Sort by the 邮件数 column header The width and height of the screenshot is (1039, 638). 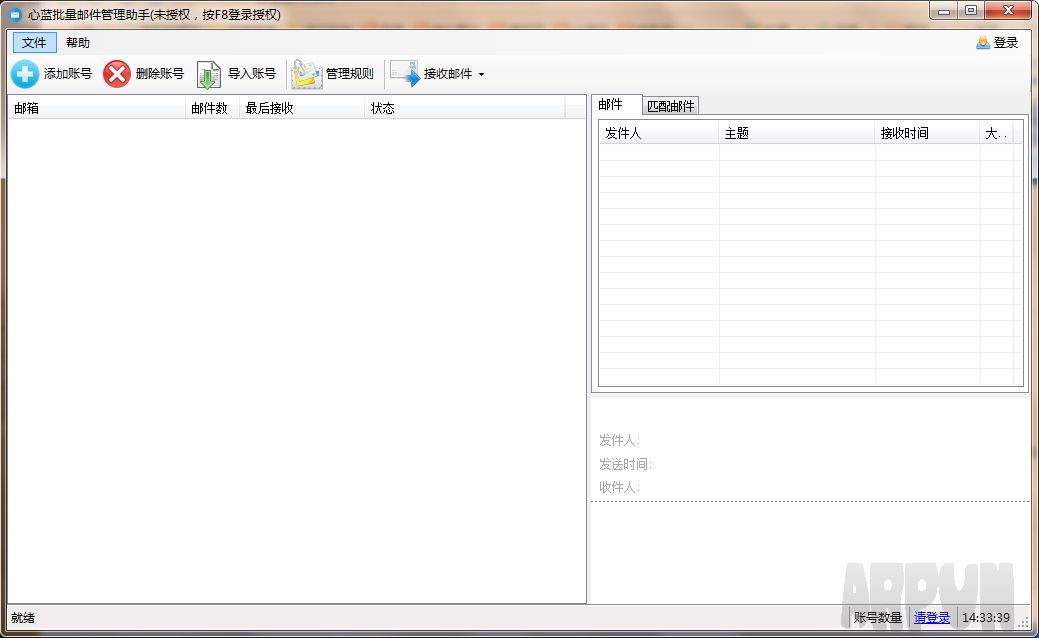(209, 108)
